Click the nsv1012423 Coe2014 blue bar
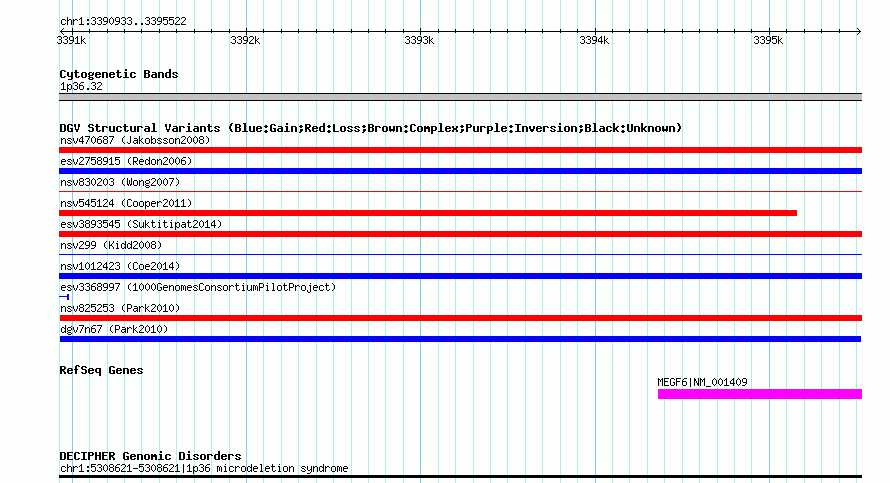The image size is (890, 483). [460, 276]
